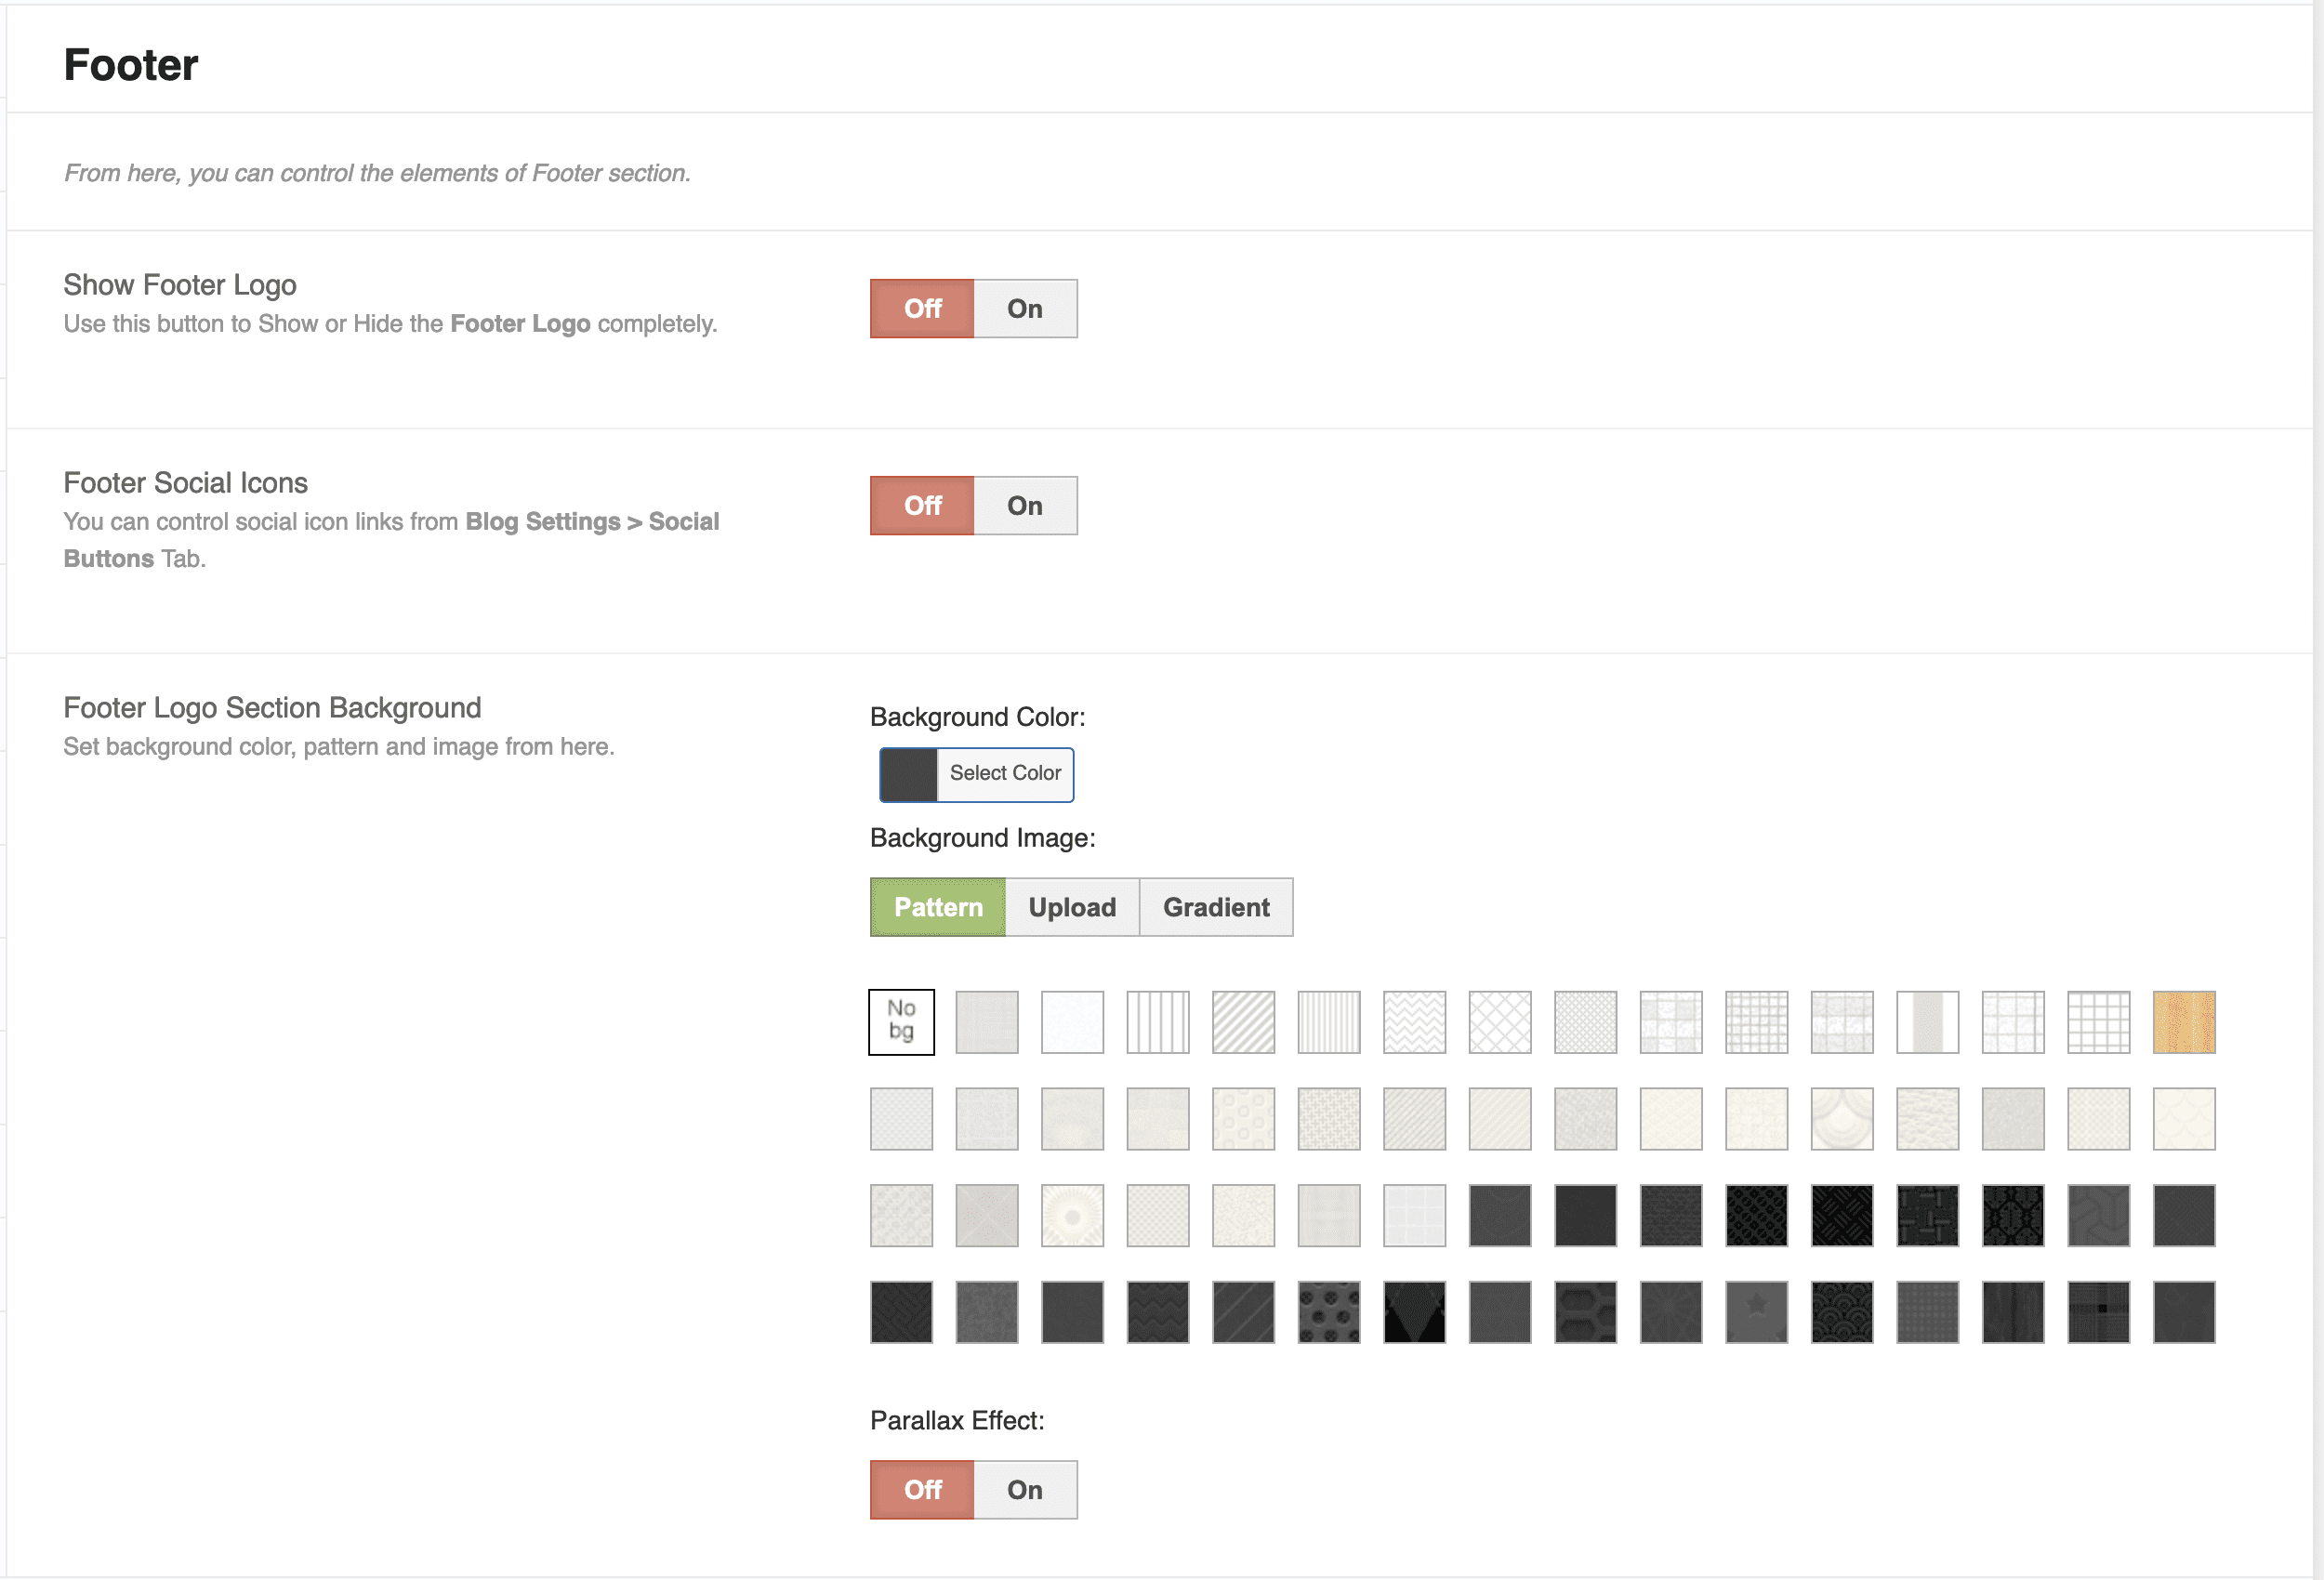This screenshot has width=2324, height=1580.
Task: Select the dark perforated circles pattern
Action: click(x=1328, y=1311)
